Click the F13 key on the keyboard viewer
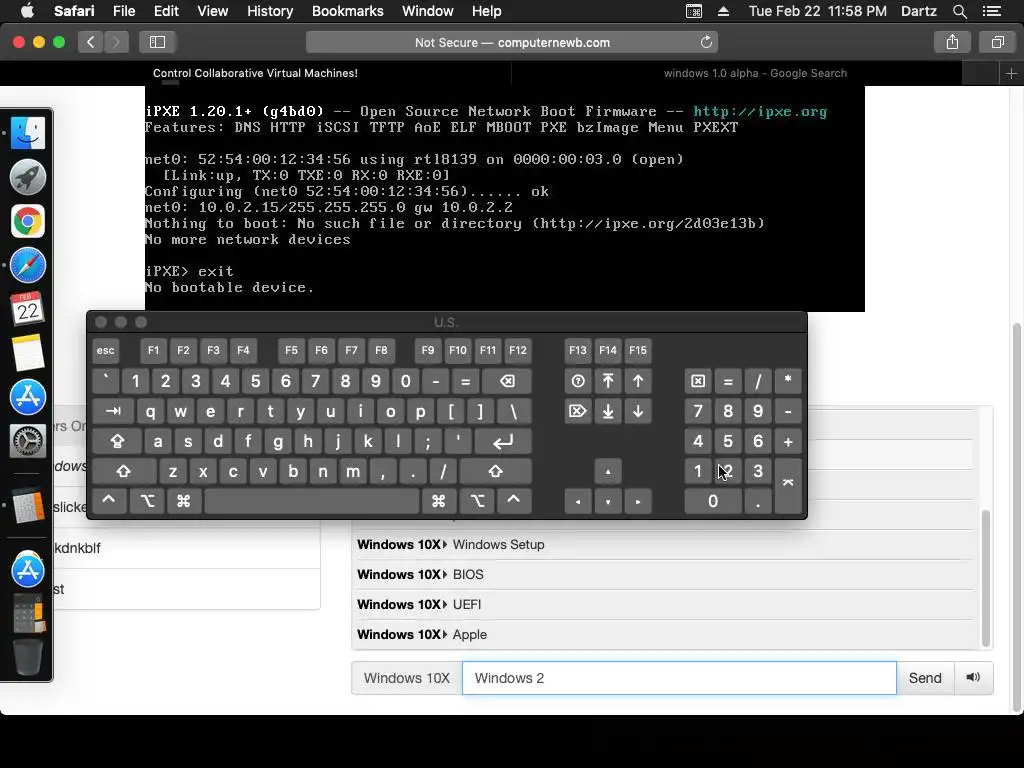Image resolution: width=1024 pixels, height=768 pixels. pyautogui.click(x=578, y=351)
